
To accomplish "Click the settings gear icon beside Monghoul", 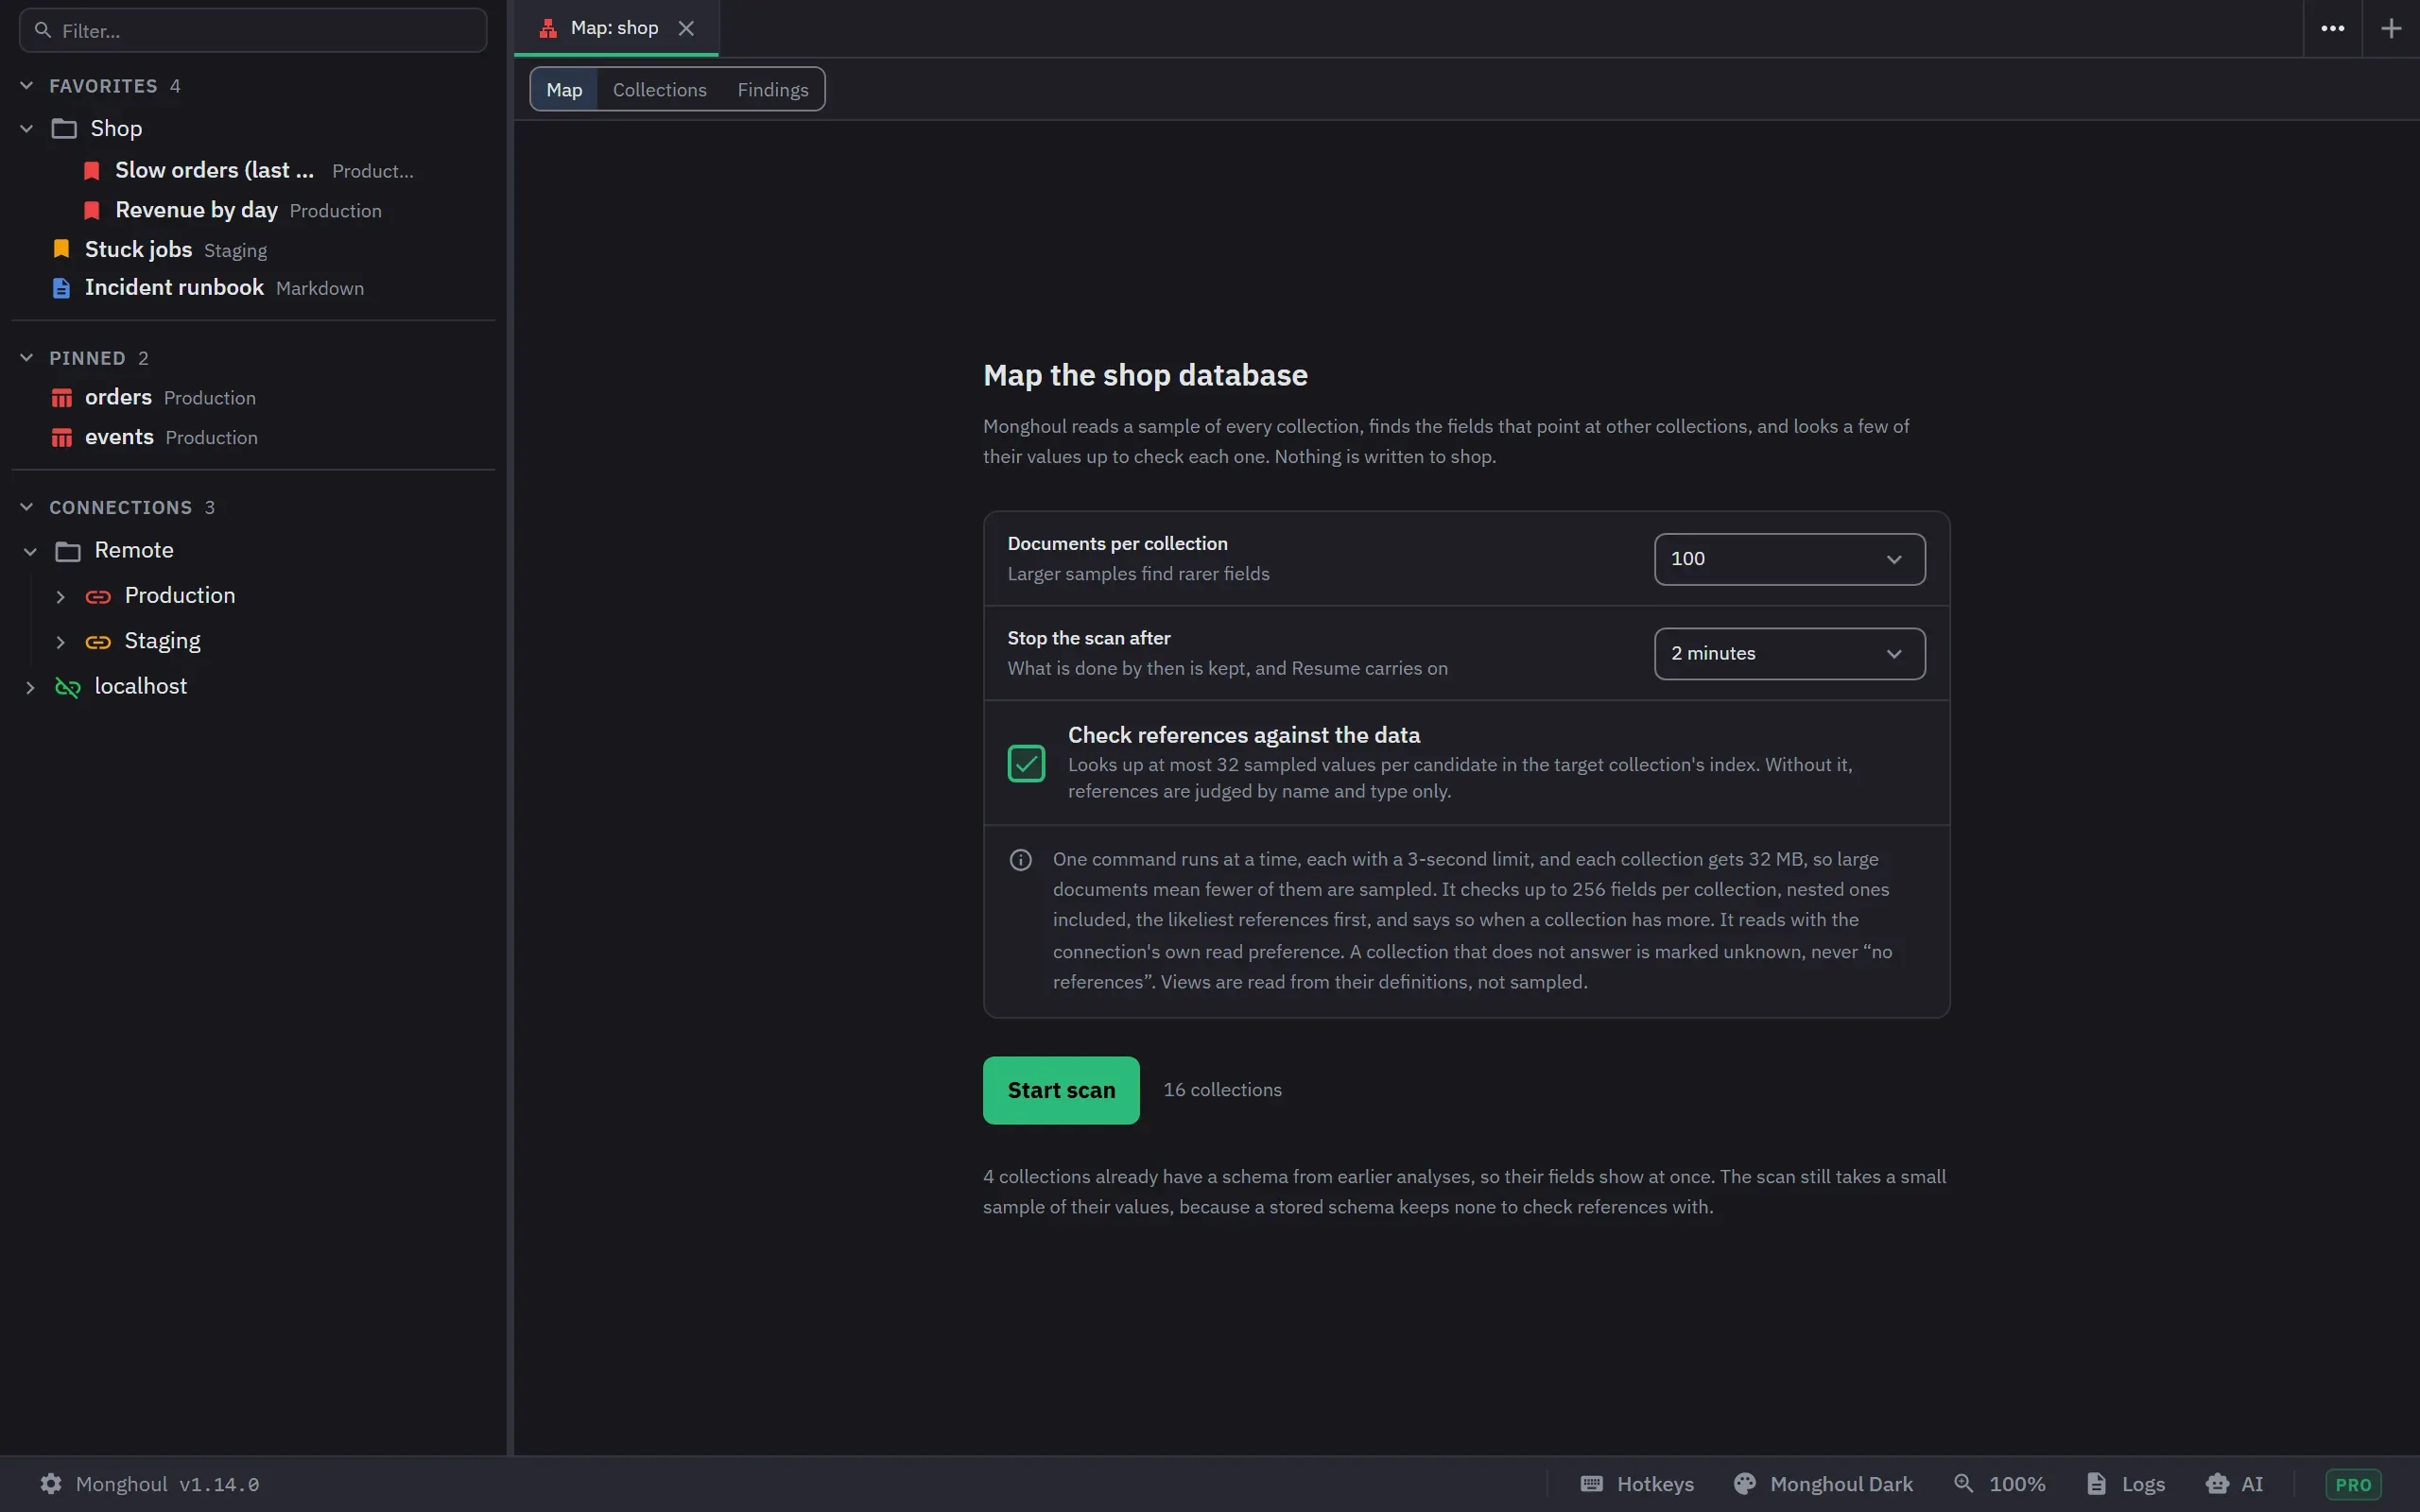I will [x=51, y=1483].
